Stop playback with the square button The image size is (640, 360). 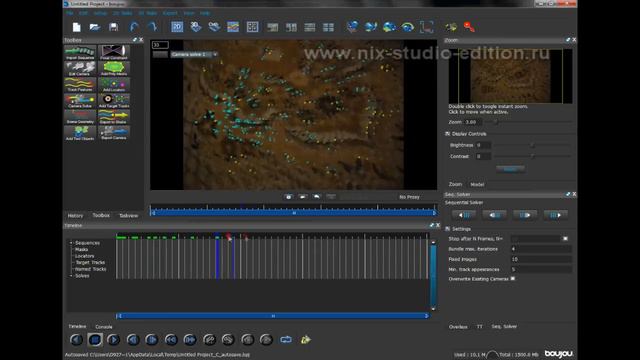pos(95,340)
